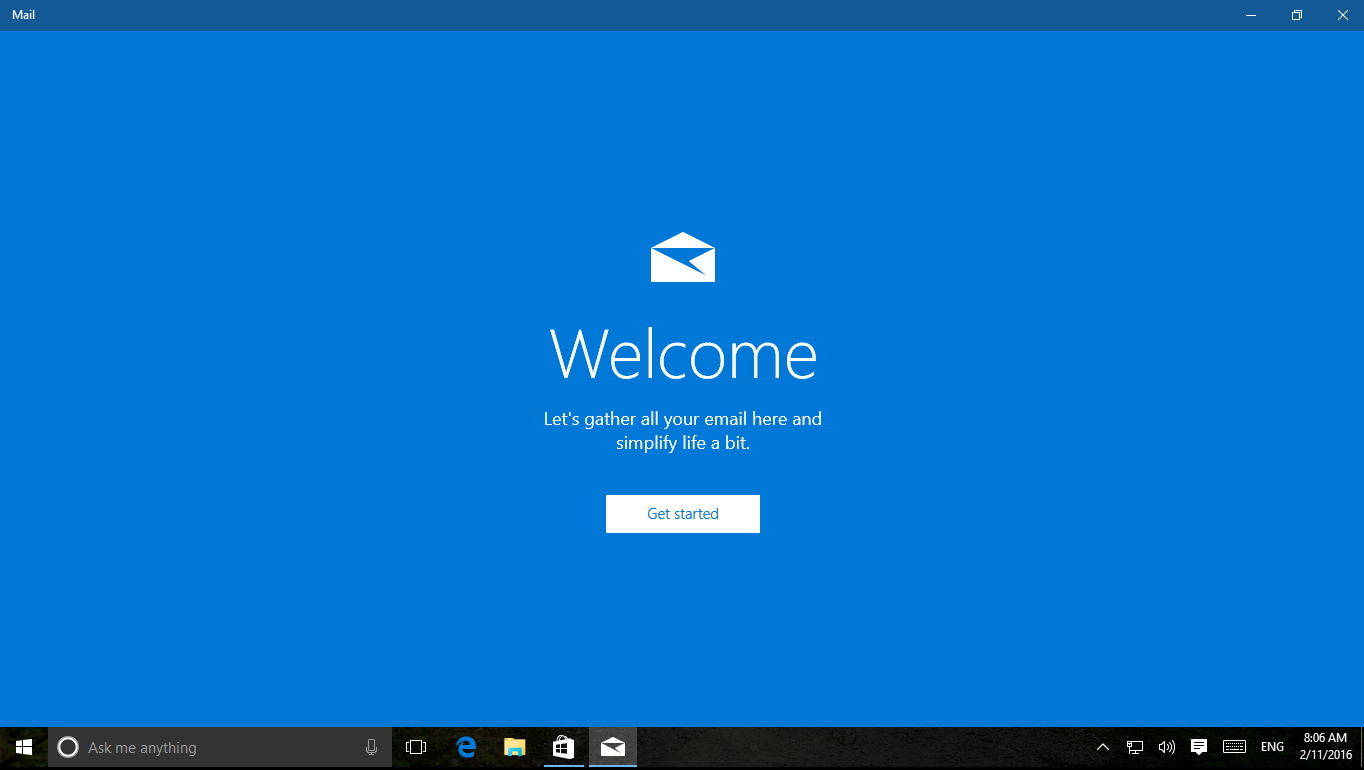Open Task View from taskbar
Screen dimensions: 1364x770
point(416,747)
